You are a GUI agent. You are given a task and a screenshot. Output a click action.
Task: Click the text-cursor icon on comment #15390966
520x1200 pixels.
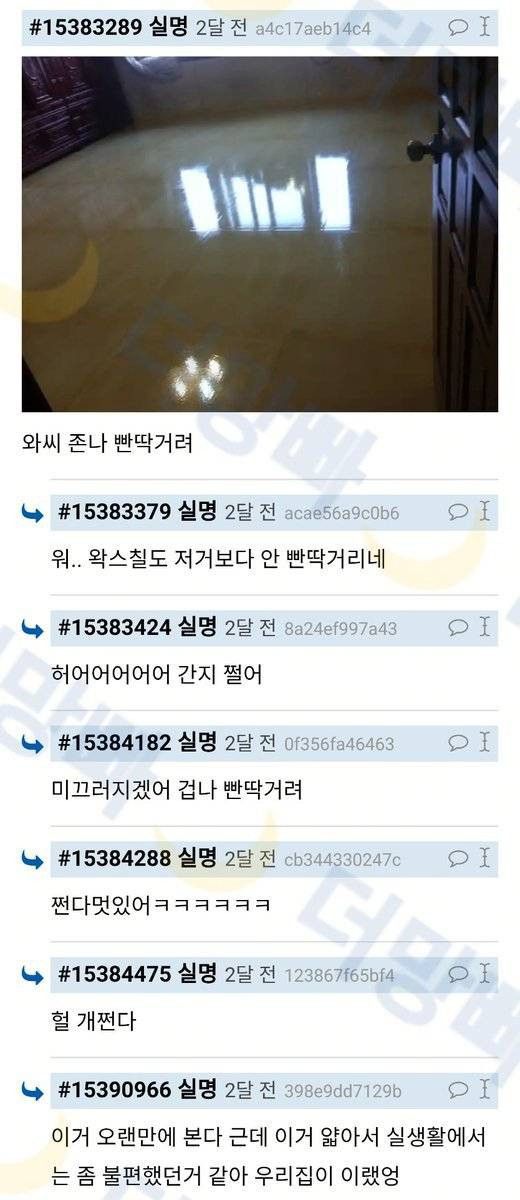[485, 1089]
